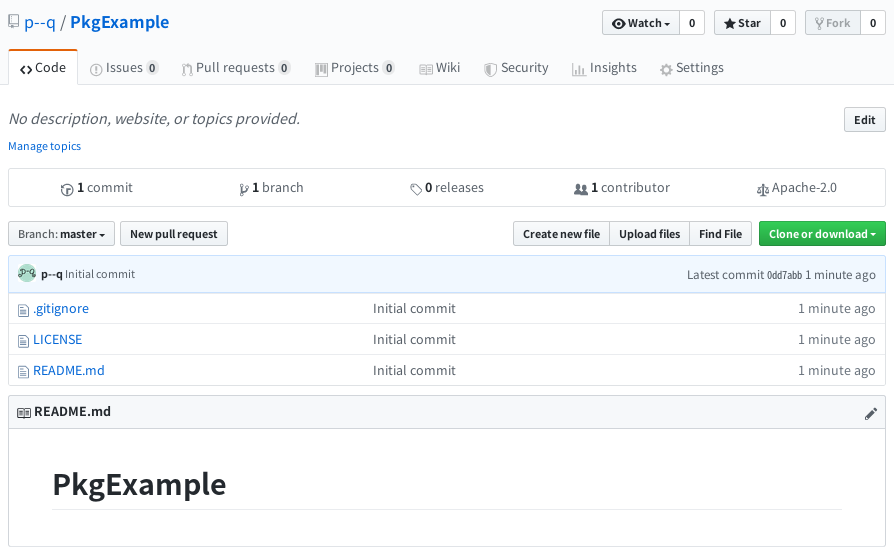Open the Insights tab
The height and width of the screenshot is (558, 894).
604,68
